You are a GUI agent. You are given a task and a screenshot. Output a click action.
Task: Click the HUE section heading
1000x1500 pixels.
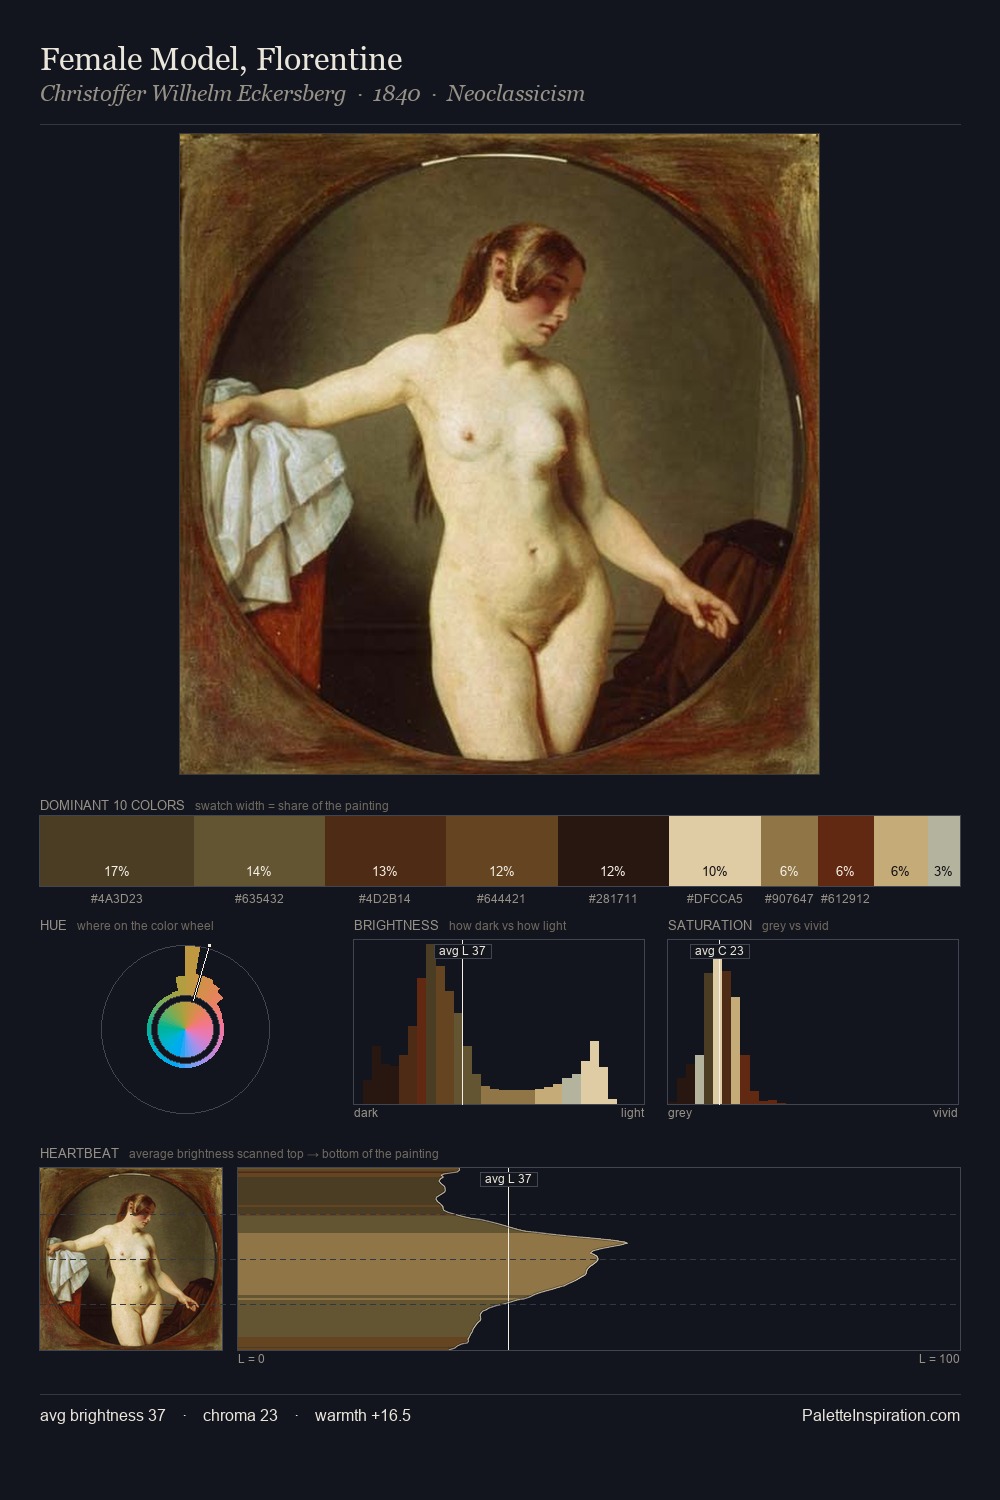53,925
